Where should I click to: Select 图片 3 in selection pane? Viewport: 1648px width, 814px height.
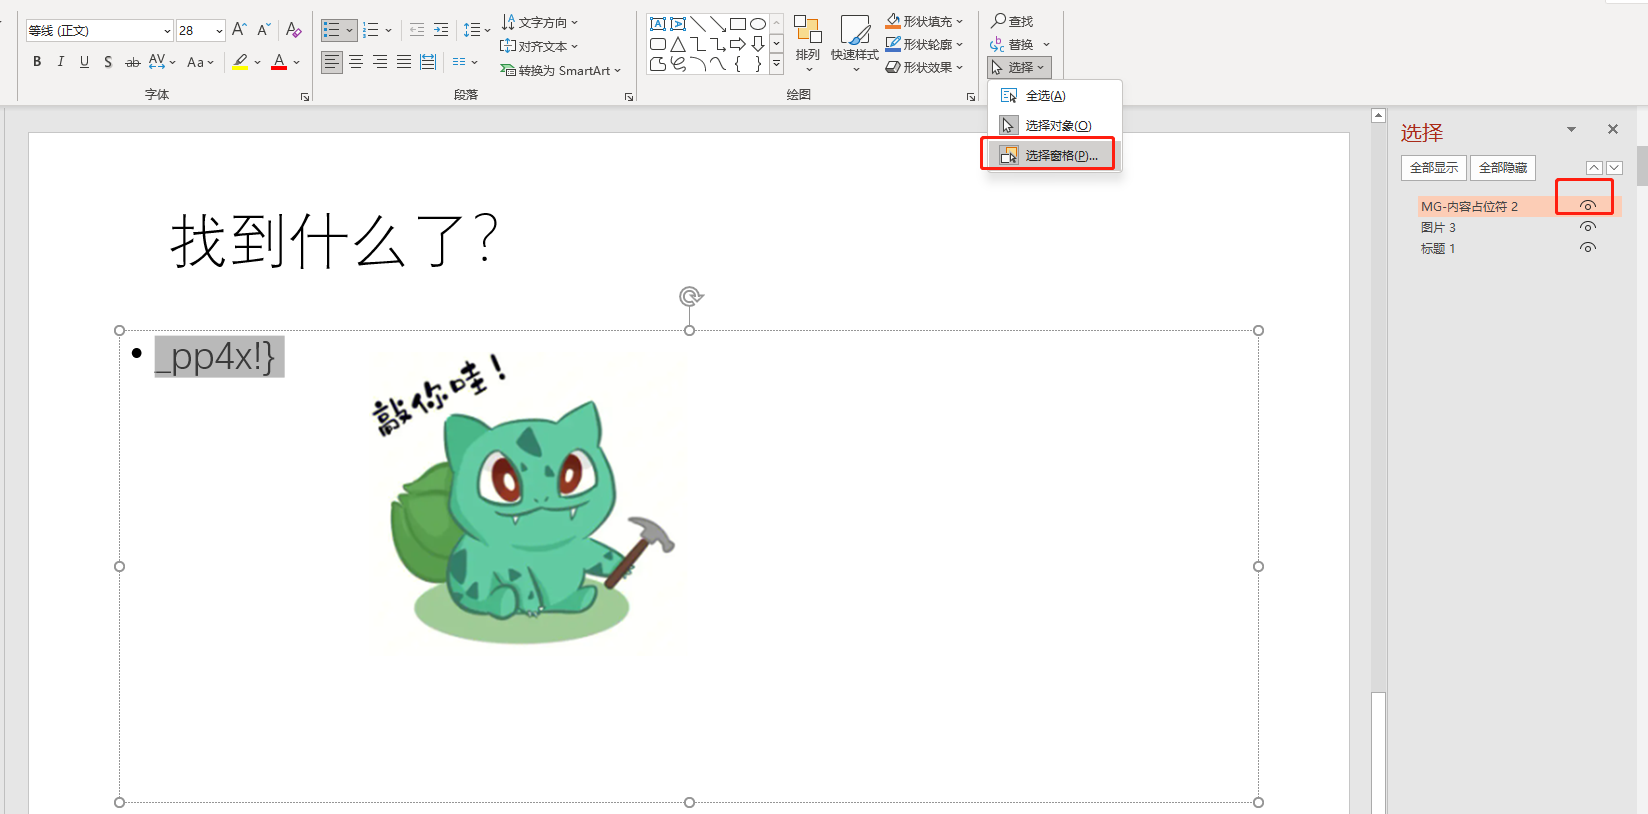[x=1438, y=228]
